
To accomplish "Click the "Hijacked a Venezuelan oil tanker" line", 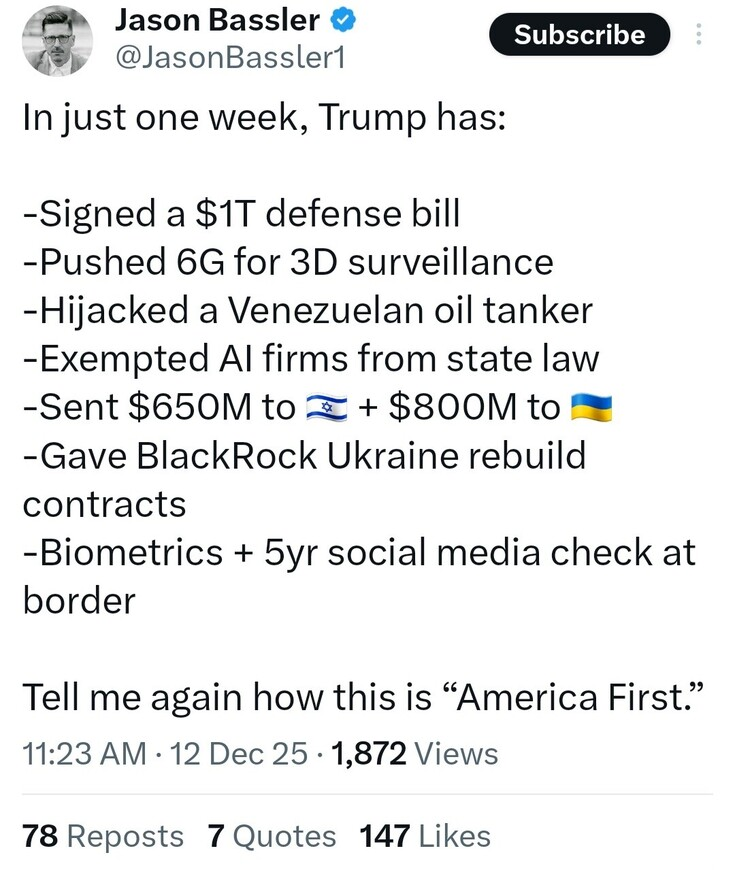I will tap(307, 310).
